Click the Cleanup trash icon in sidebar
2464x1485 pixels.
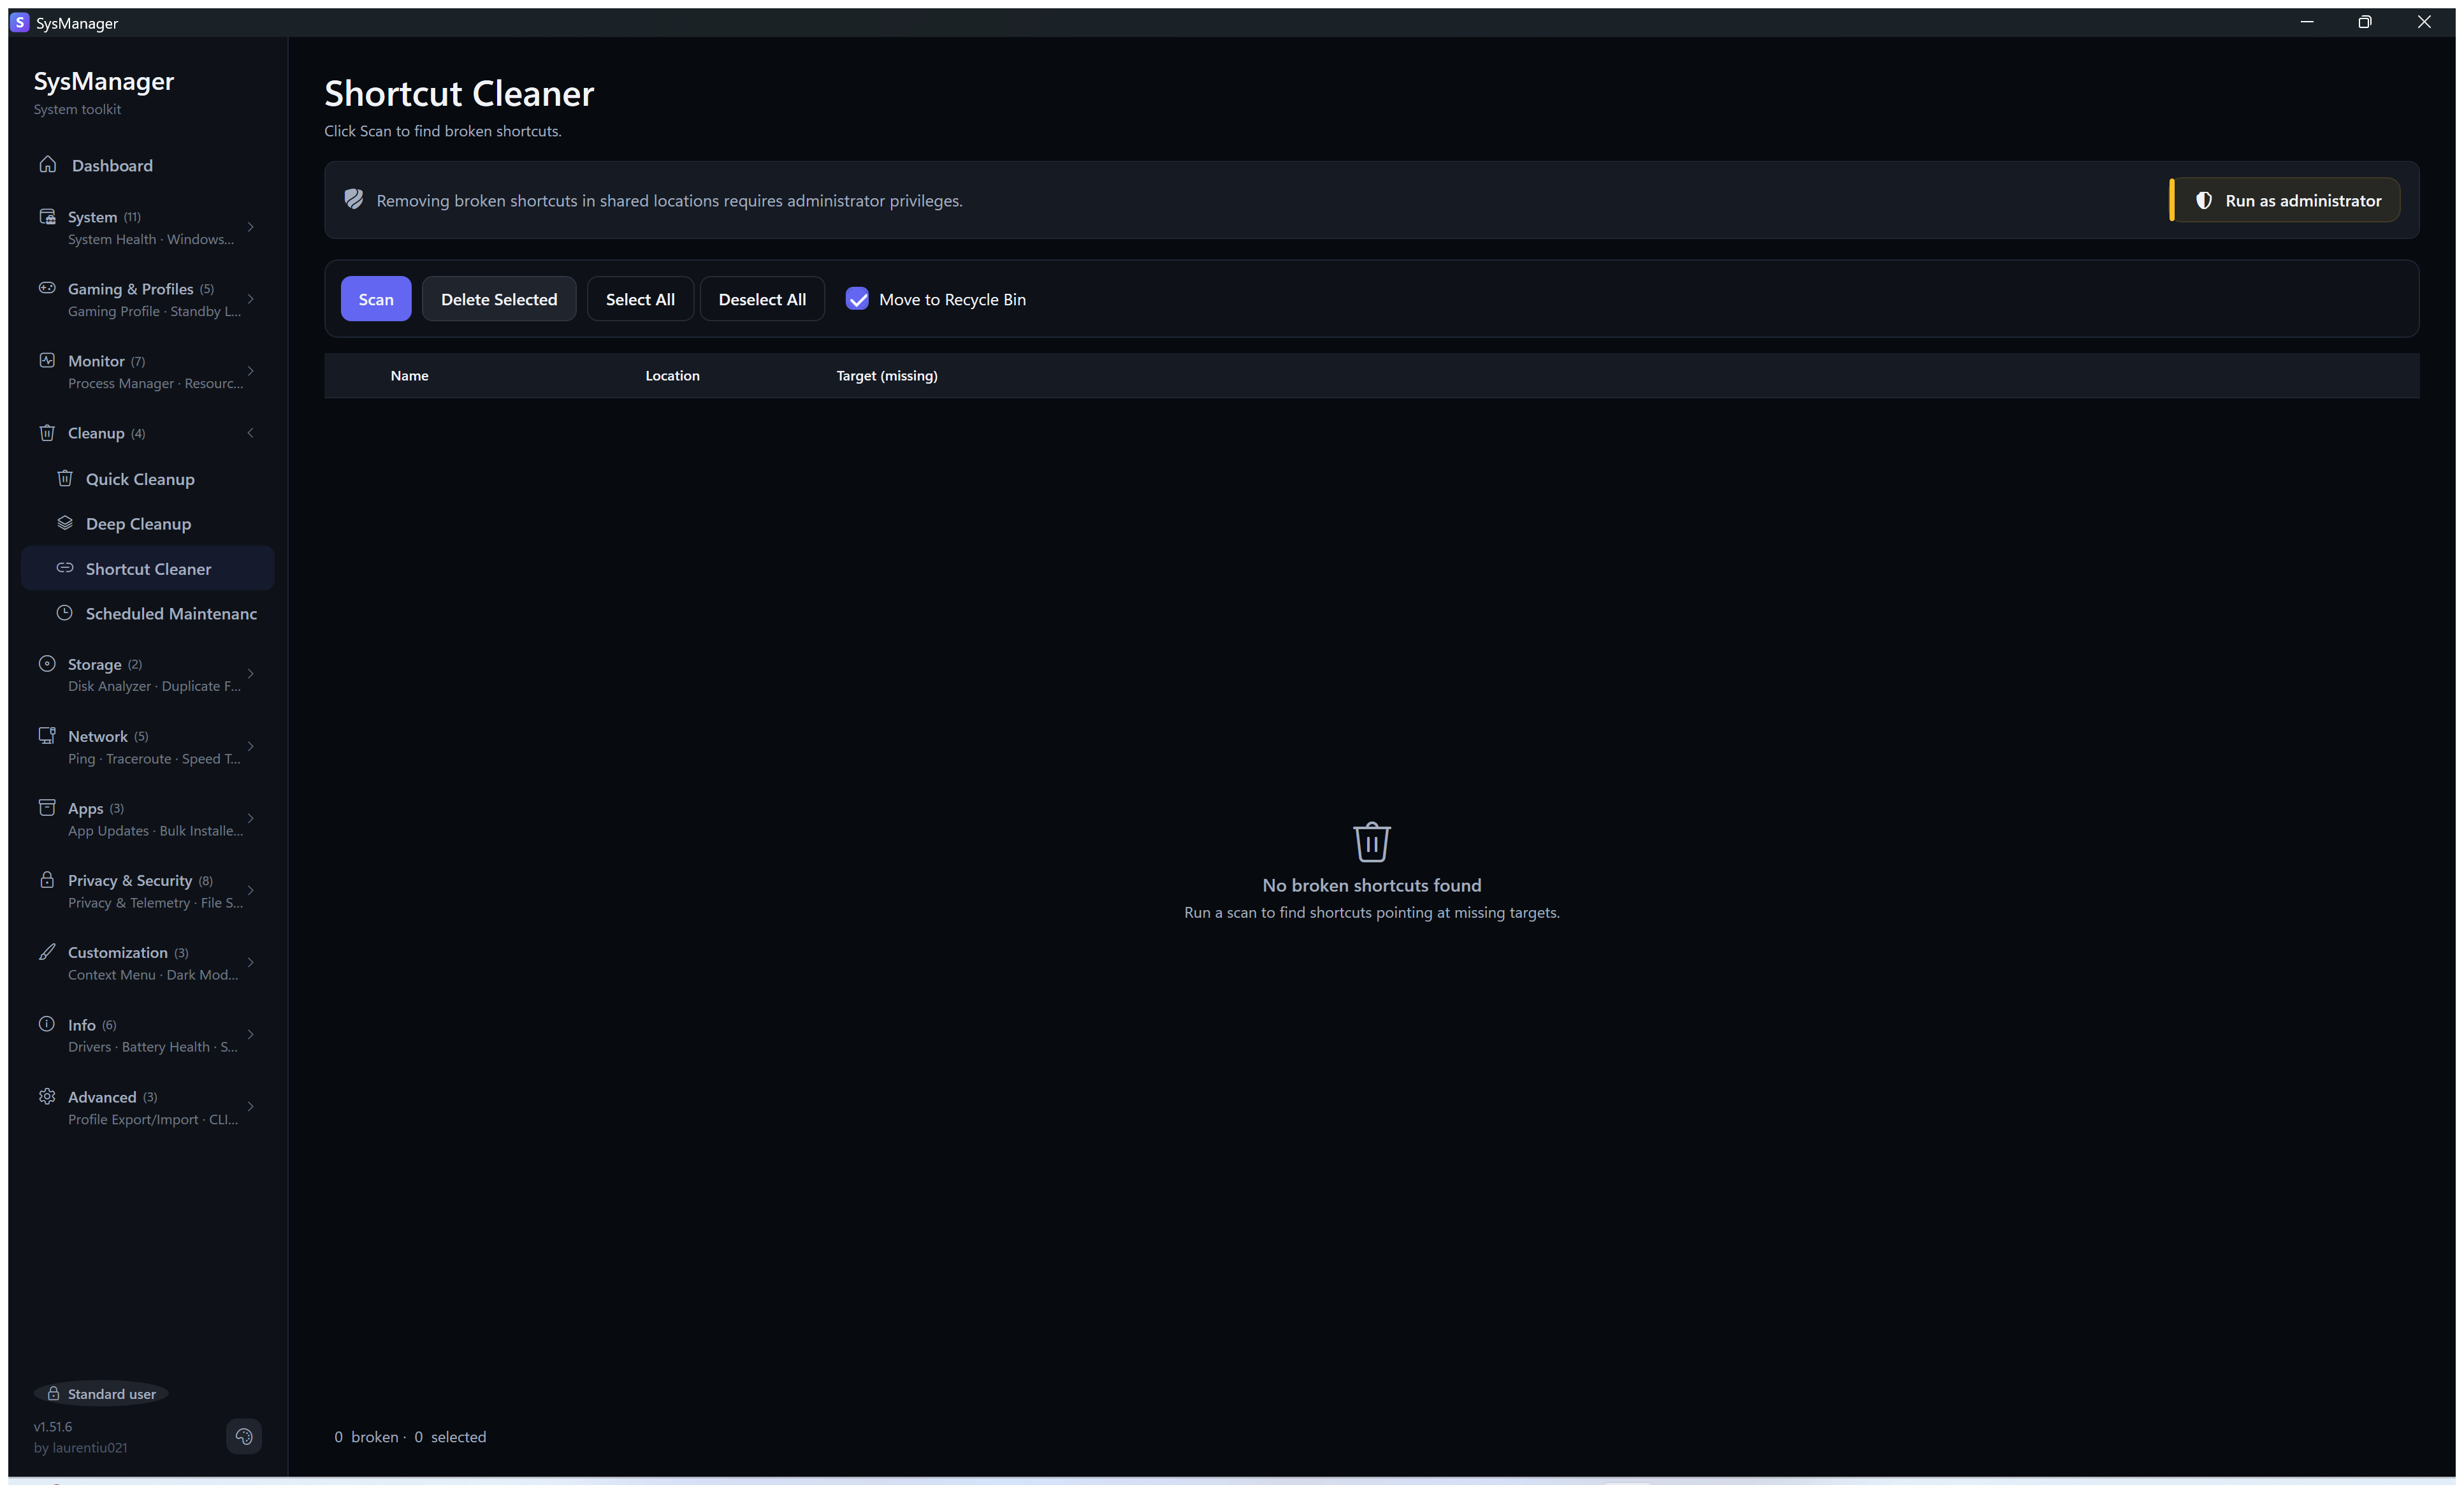[x=47, y=432]
